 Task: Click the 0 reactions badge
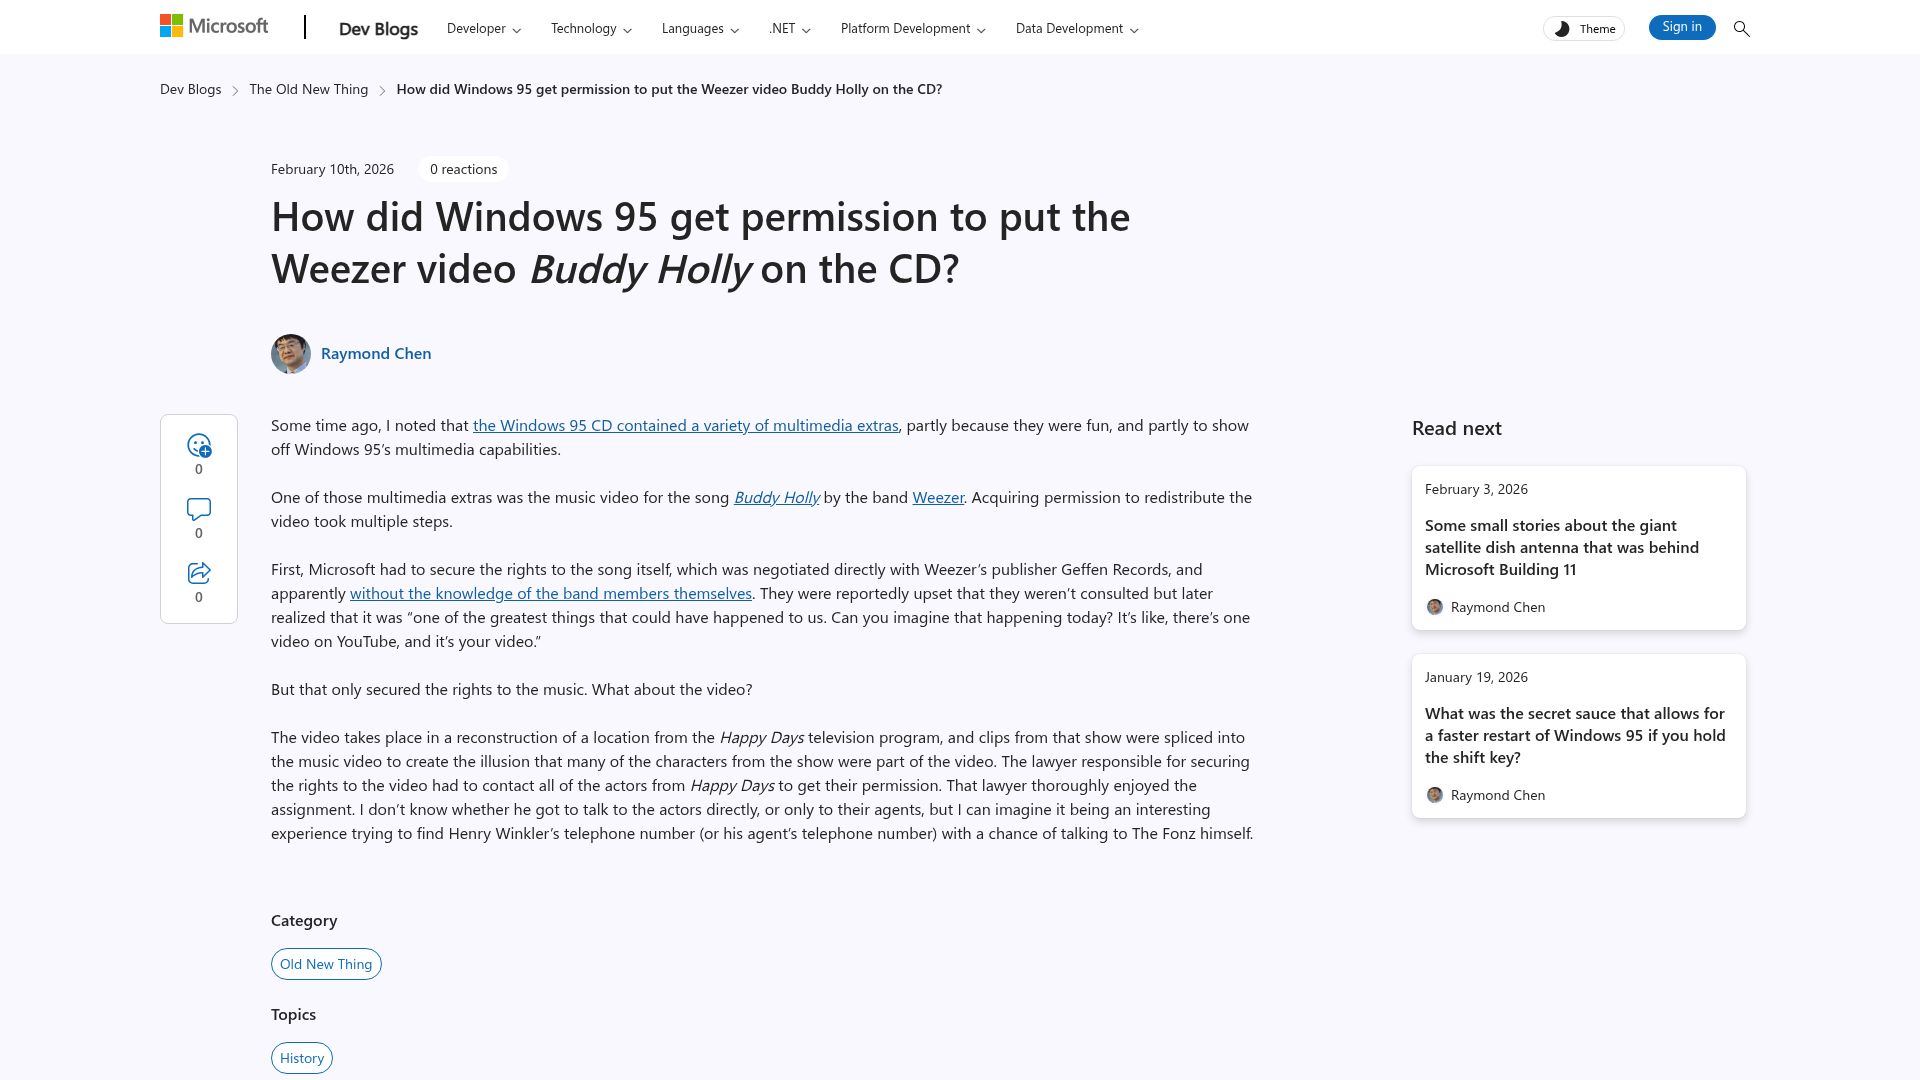point(463,169)
